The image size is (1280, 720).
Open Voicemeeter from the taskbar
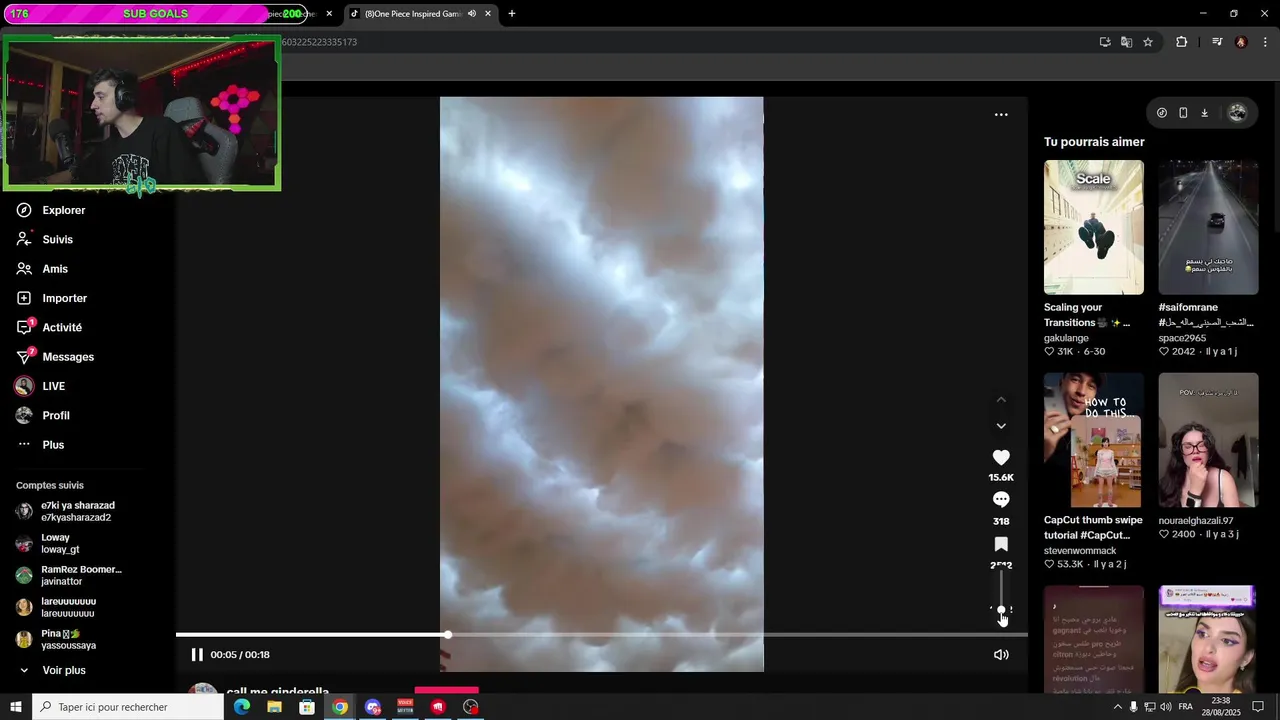coord(405,707)
